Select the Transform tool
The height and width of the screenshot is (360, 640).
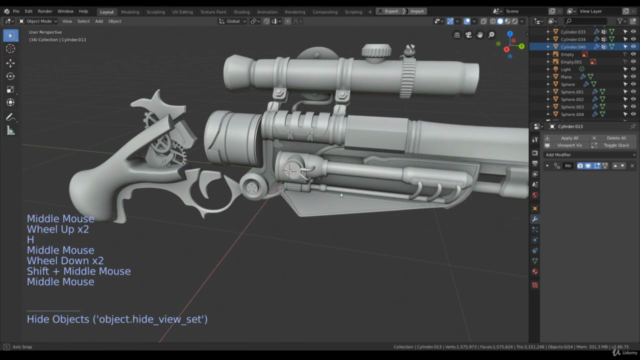pos(11,102)
